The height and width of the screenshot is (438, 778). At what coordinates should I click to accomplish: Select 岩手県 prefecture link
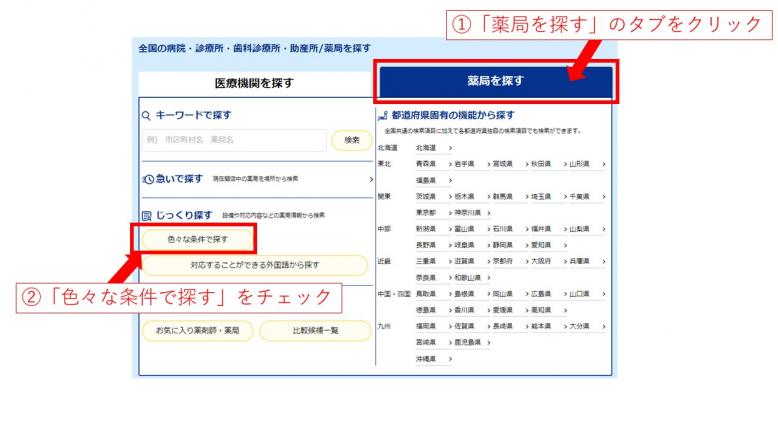(472, 164)
